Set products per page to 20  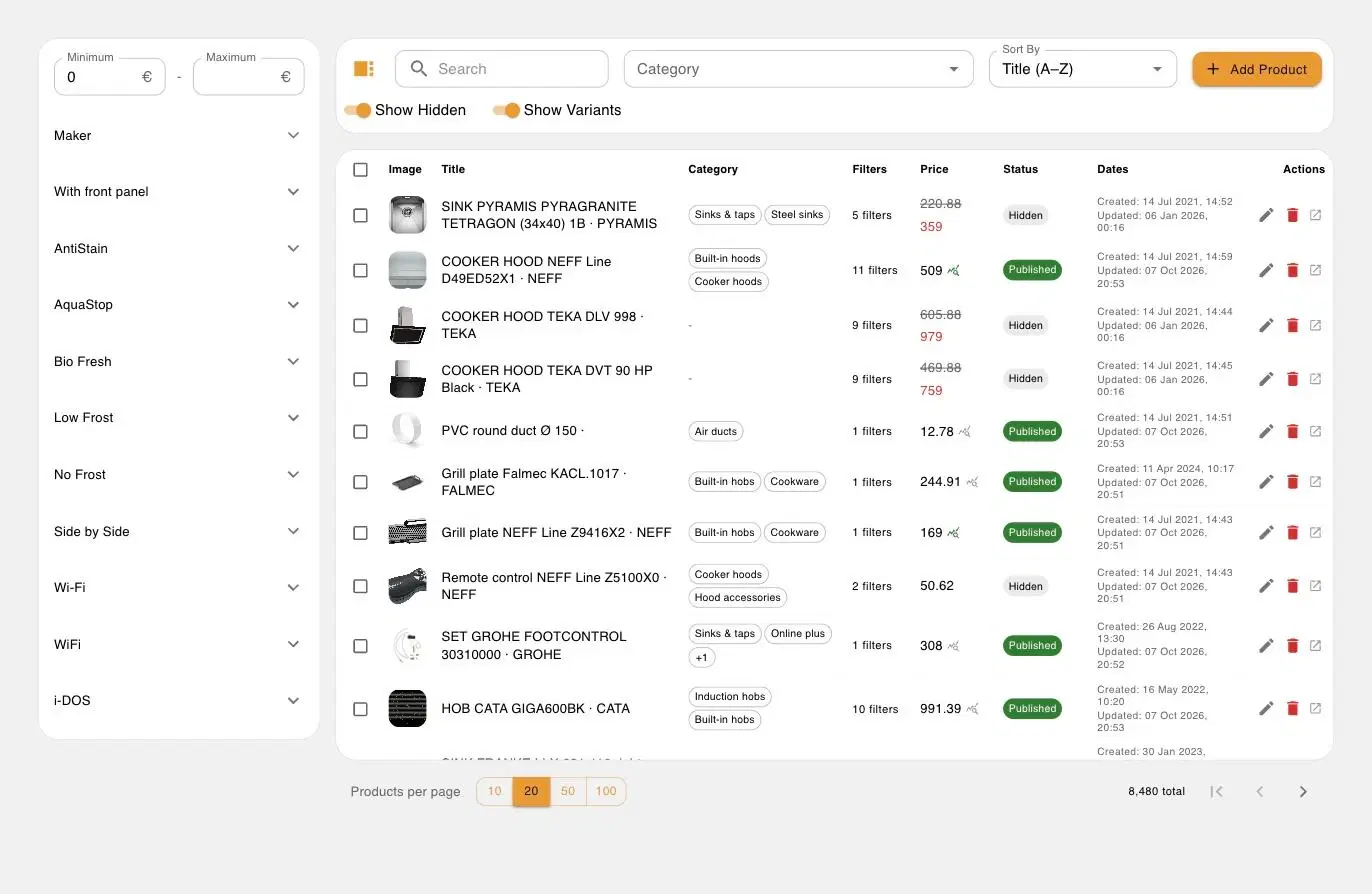click(531, 791)
